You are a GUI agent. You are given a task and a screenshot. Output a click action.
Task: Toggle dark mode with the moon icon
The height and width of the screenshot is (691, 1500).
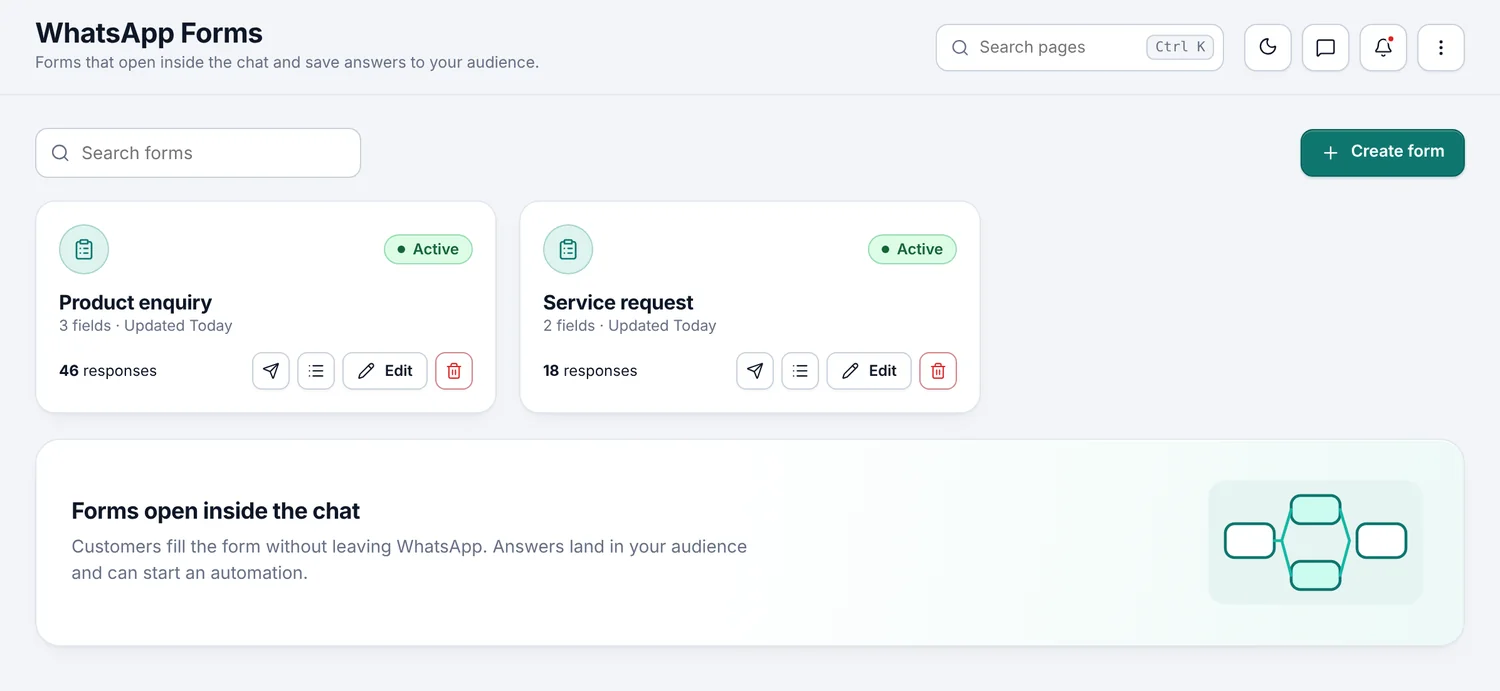1268,47
